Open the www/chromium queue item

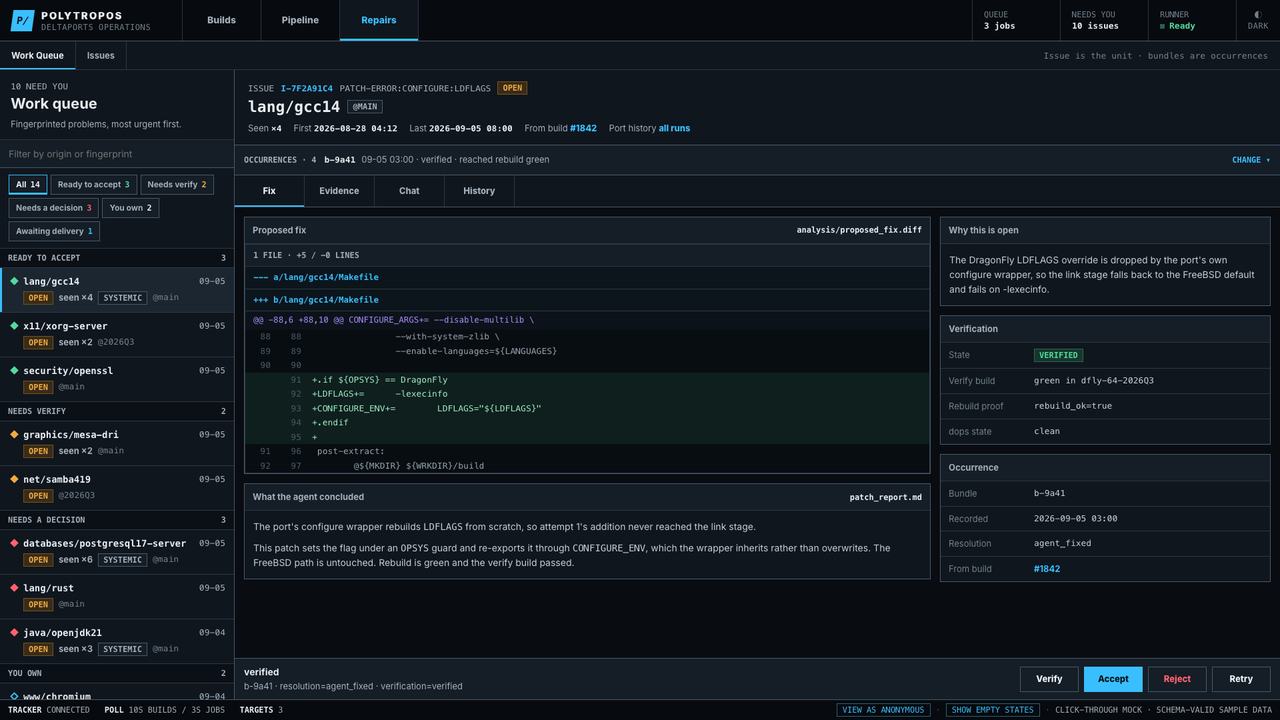pyautogui.click(x=117, y=694)
